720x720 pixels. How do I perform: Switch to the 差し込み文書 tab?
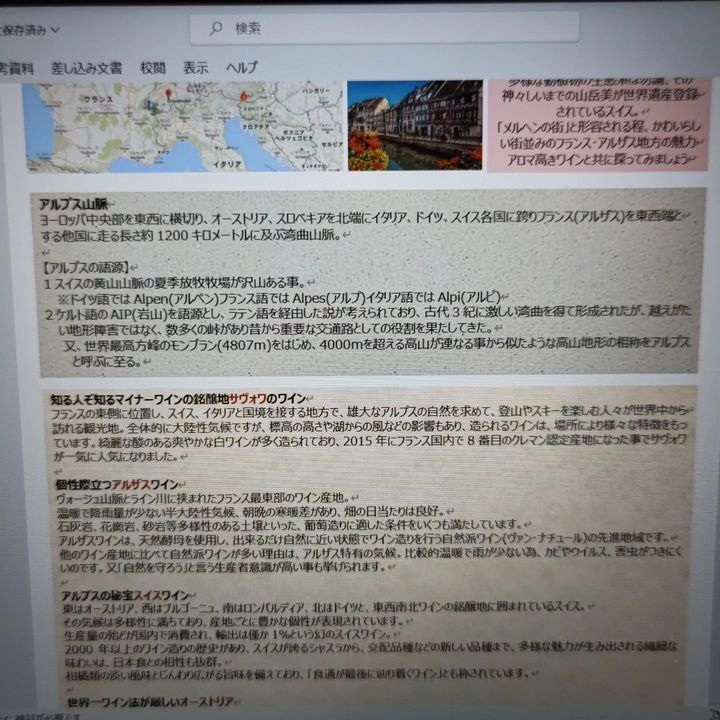[x=87, y=68]
